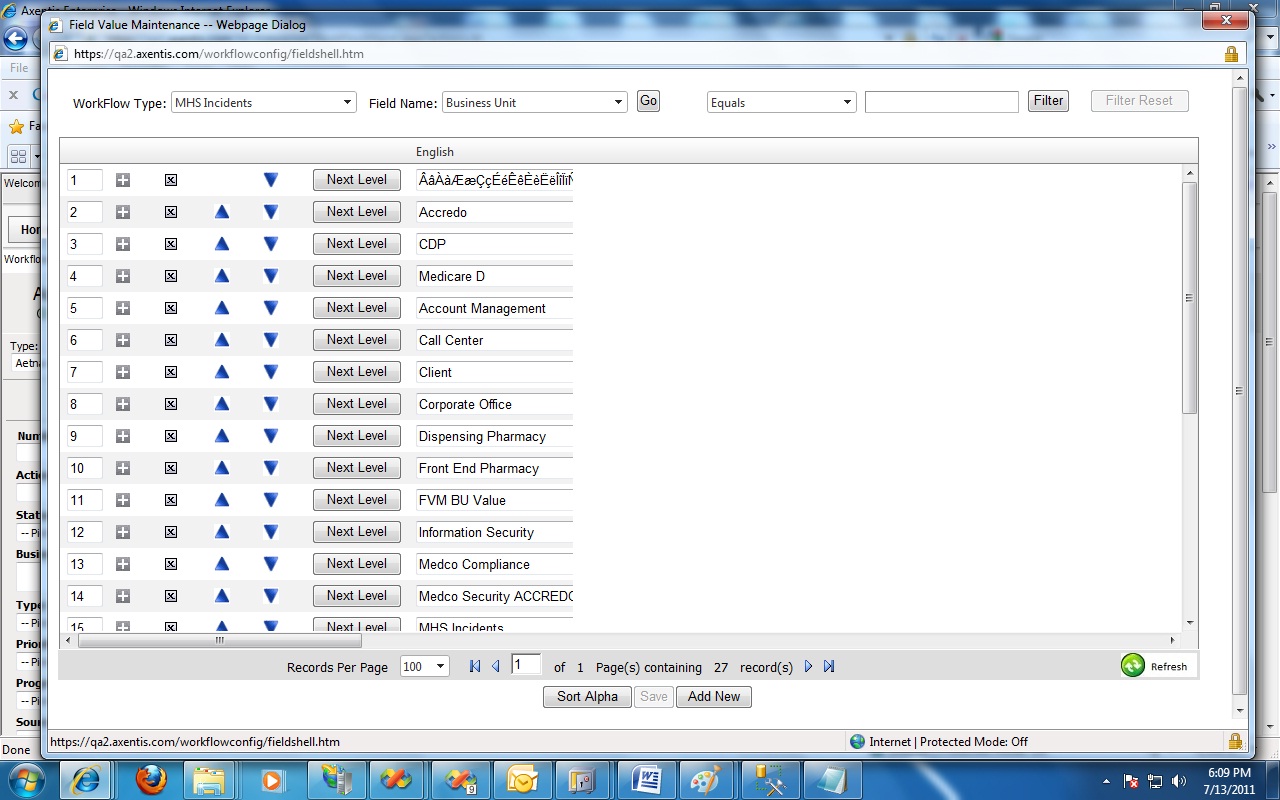Move Front End Pharmacy down
Image resolution: width=1280 pixels, height=800 pixels.
pyautogui.click(x=270, y=468)
